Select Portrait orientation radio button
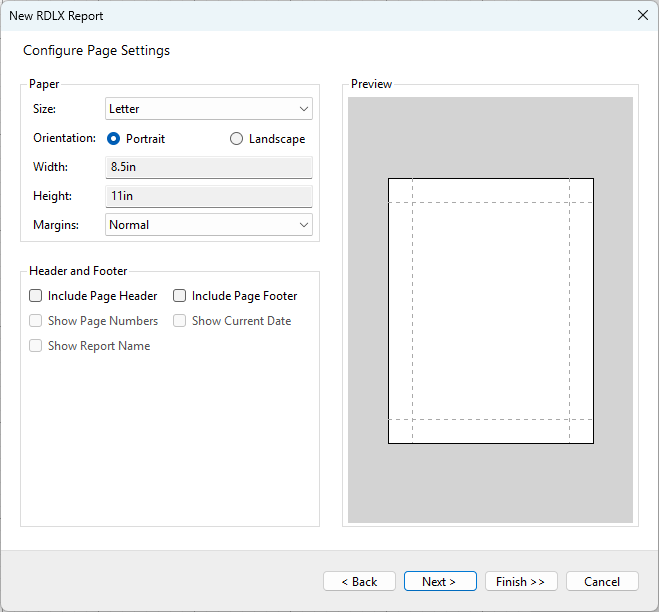659x612 pixels. pyautogui.click(x=113, y=139)
